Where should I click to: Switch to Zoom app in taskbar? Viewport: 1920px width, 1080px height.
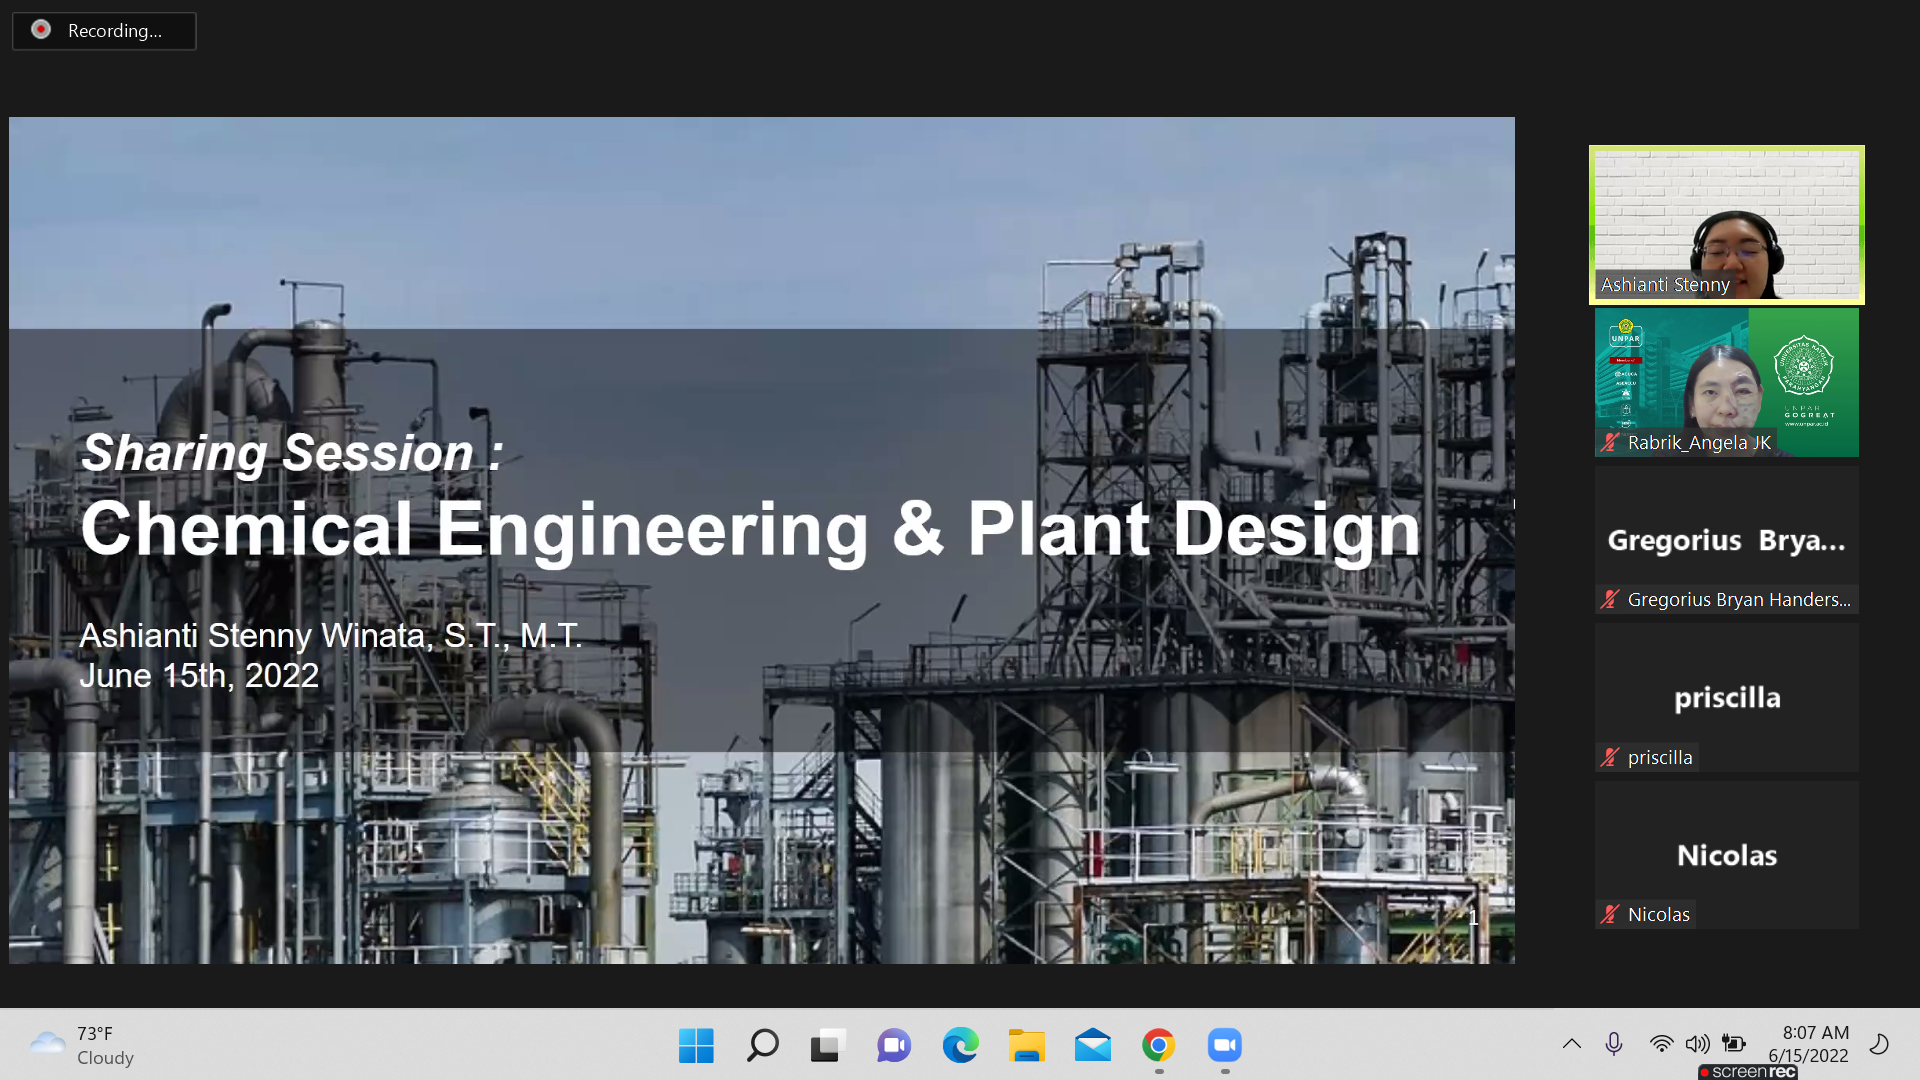(1224, 1046)
